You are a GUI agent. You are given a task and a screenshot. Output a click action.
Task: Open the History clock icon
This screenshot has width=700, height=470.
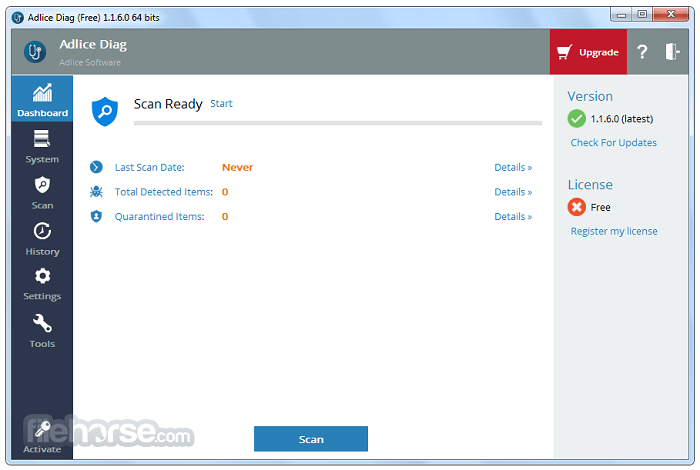click(x=42, y=232)
